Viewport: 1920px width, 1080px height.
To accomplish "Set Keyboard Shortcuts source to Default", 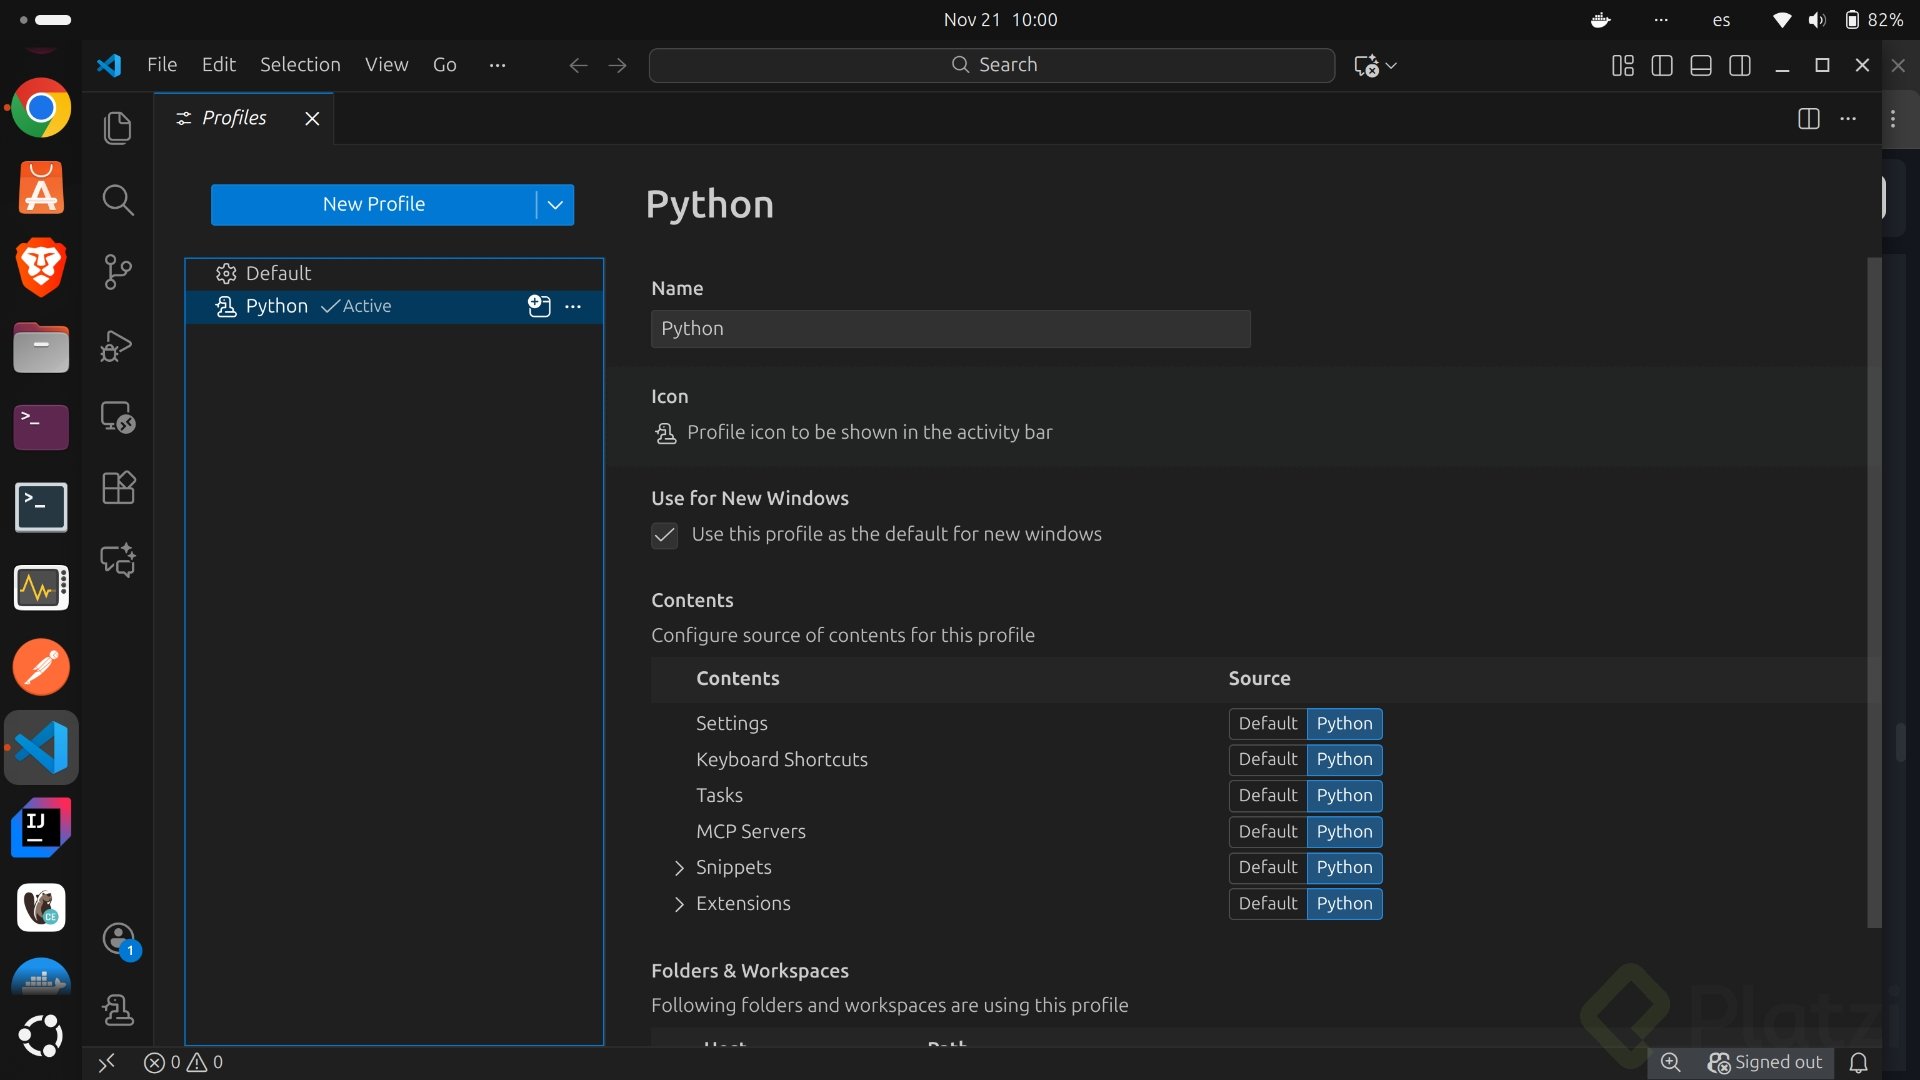I will [x=1267, y=760].
